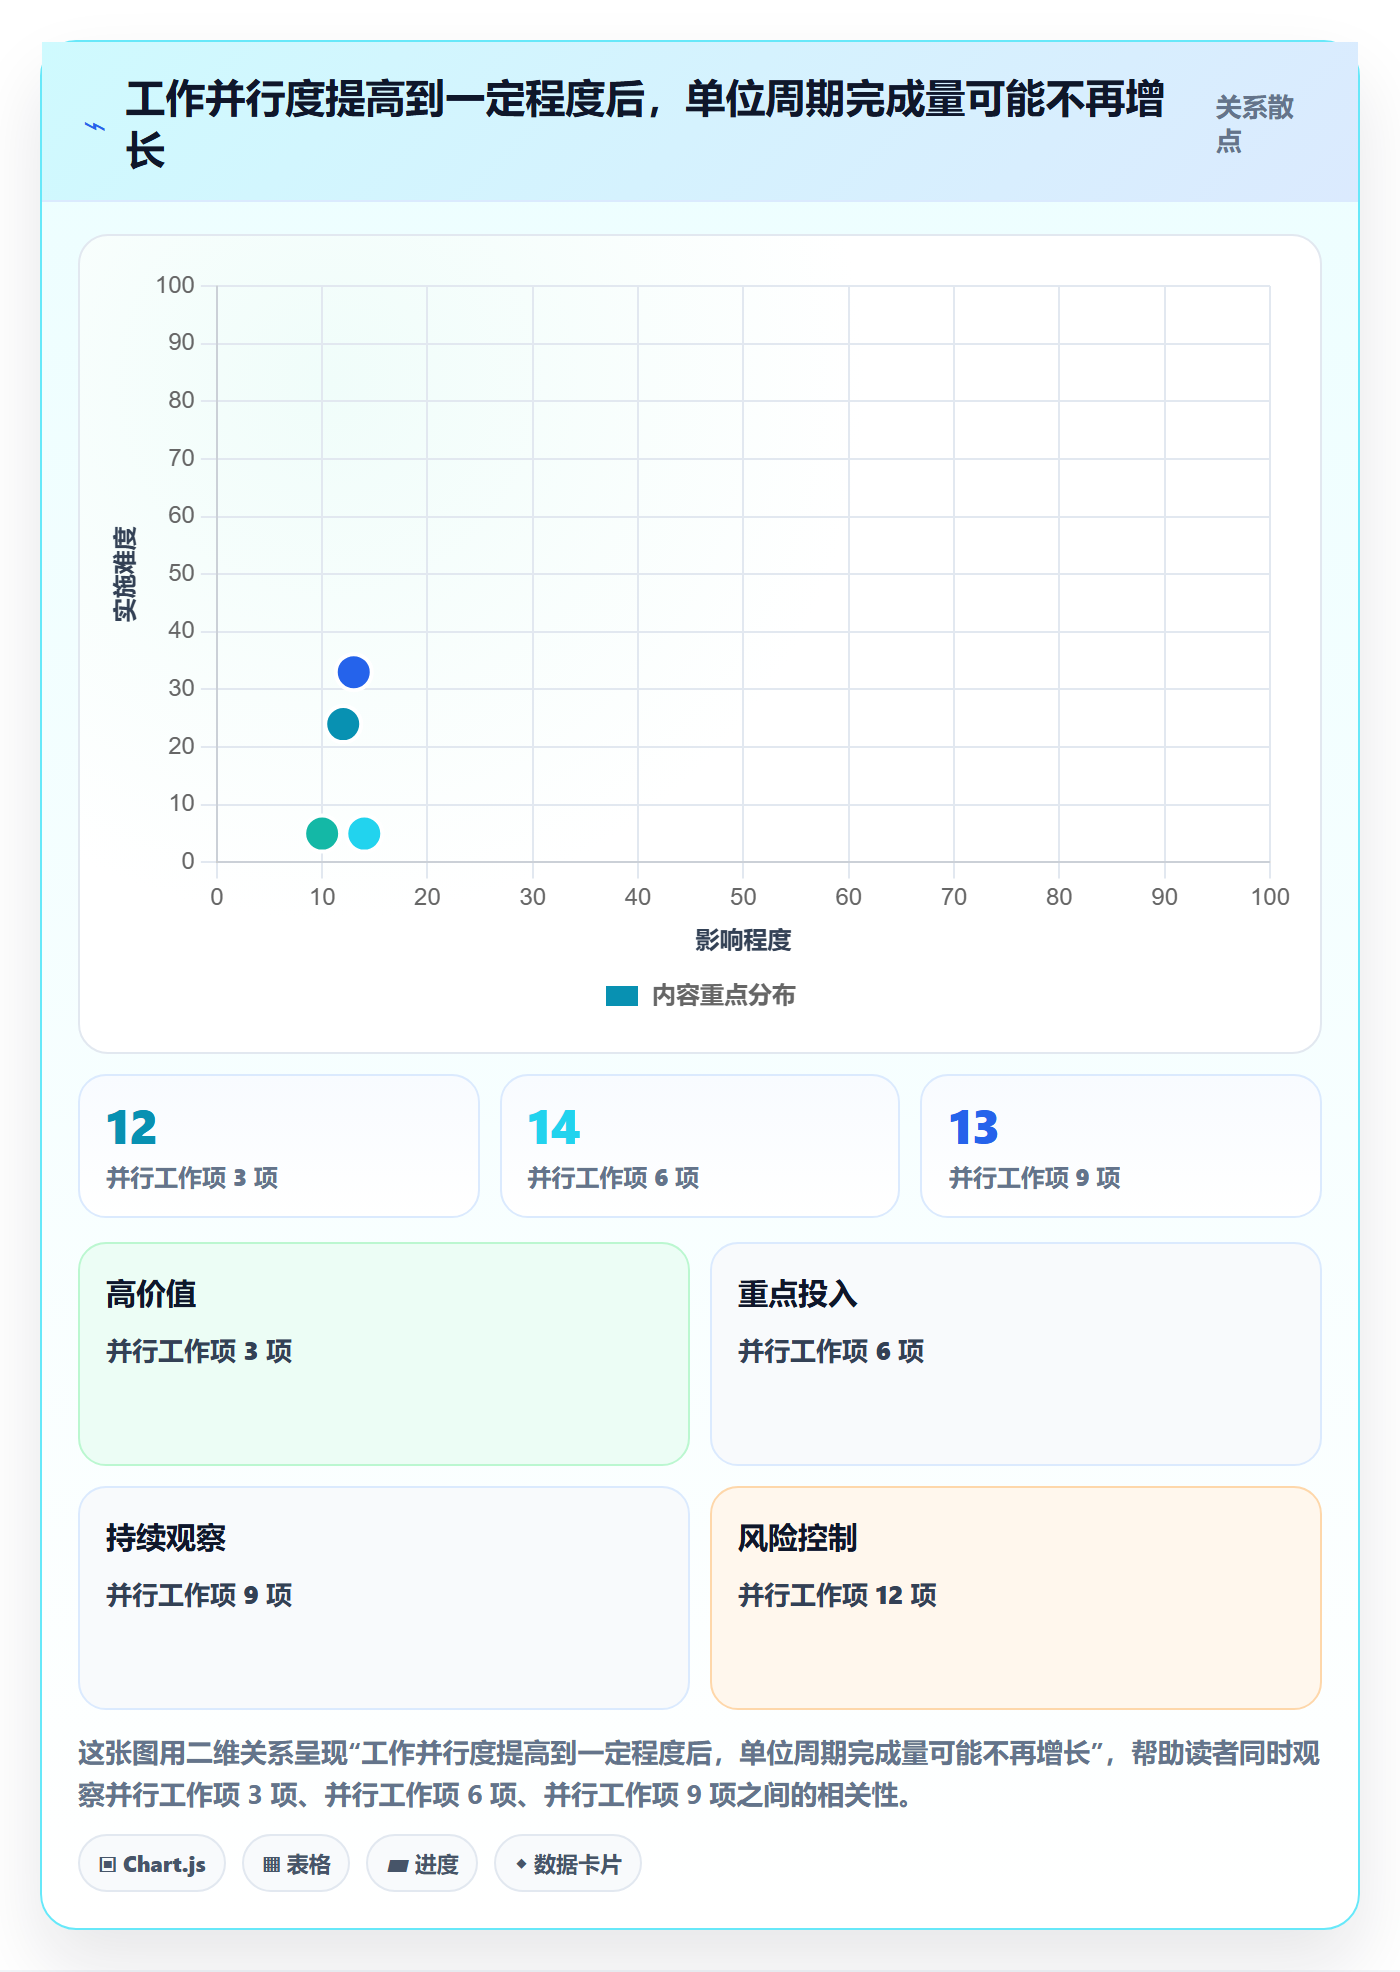Click the 内容重点分布 legend label

click(x=724, y=996)
